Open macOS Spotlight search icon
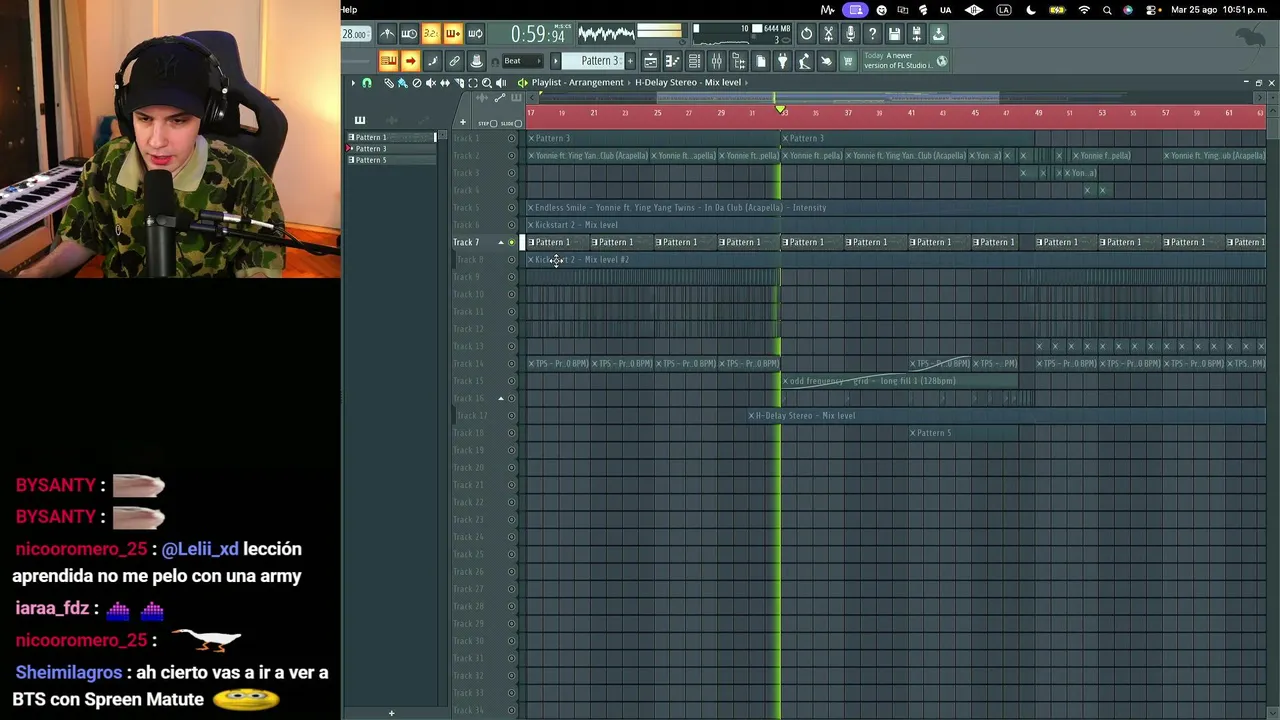This screenshot has width=1280, height=720. coord(1107,10)
